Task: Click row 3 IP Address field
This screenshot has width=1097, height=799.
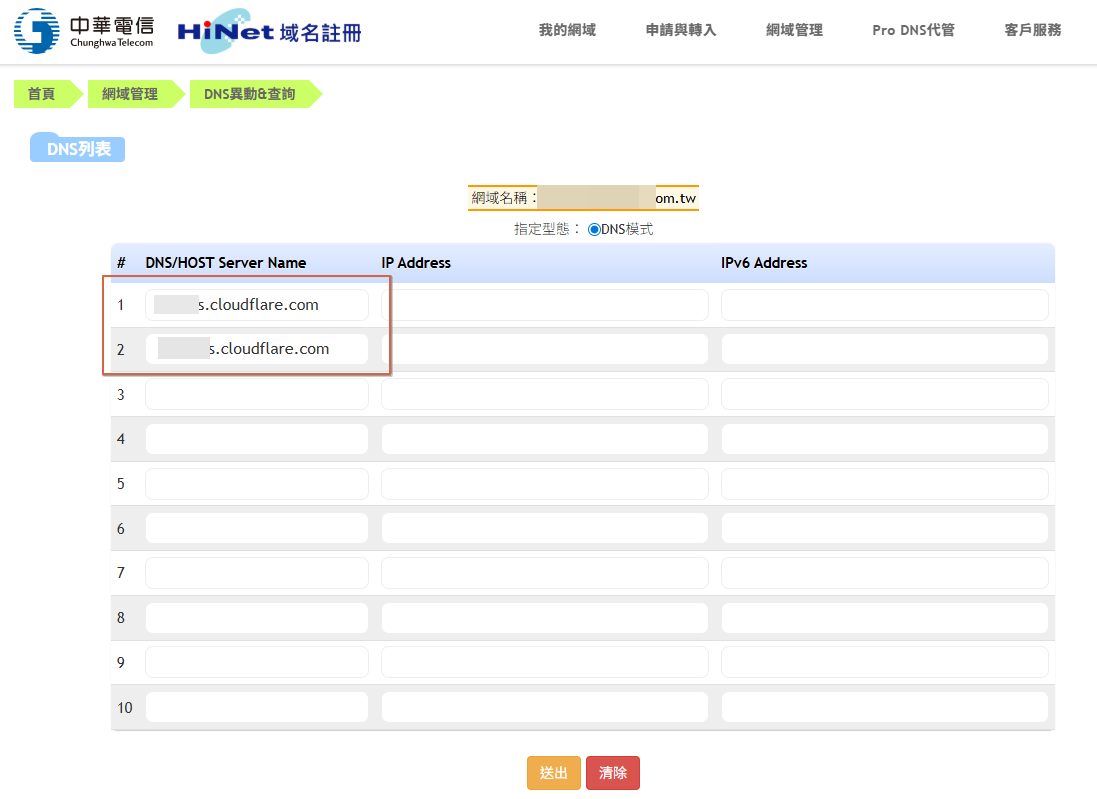Action: (544, 394)
